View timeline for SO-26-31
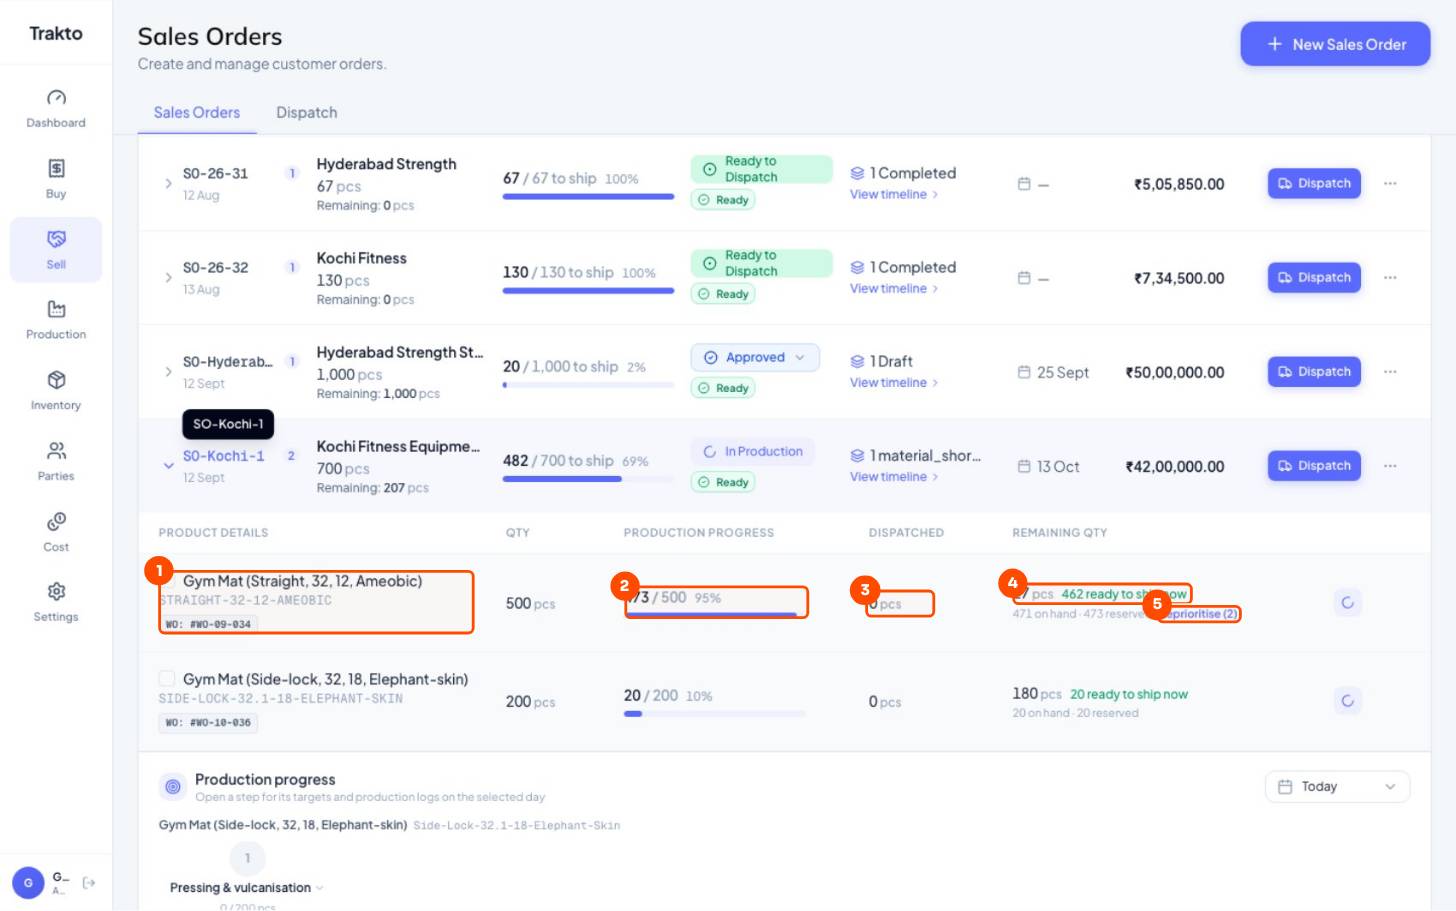1456x911 pixels. pyautogui.click(x=894, y=195)
